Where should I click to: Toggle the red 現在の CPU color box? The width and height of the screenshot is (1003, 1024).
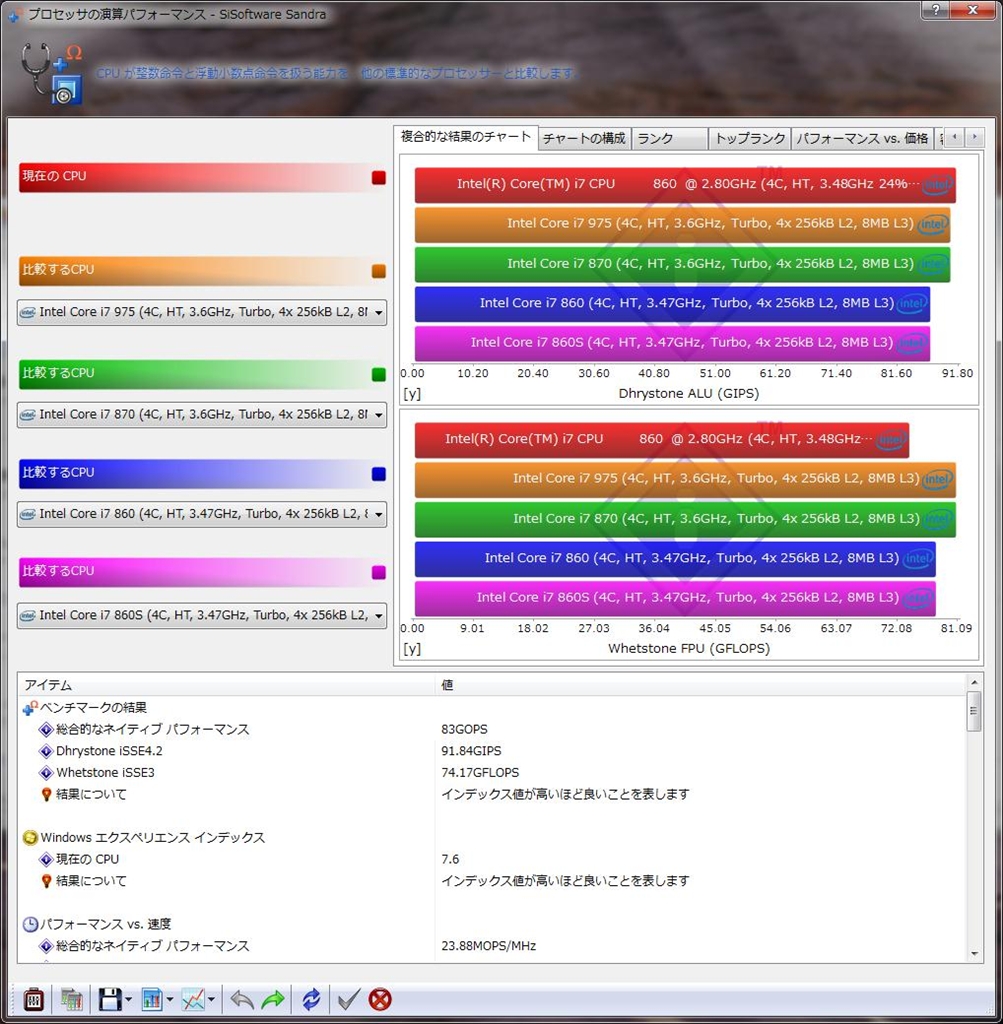click(x=379, y=178)
